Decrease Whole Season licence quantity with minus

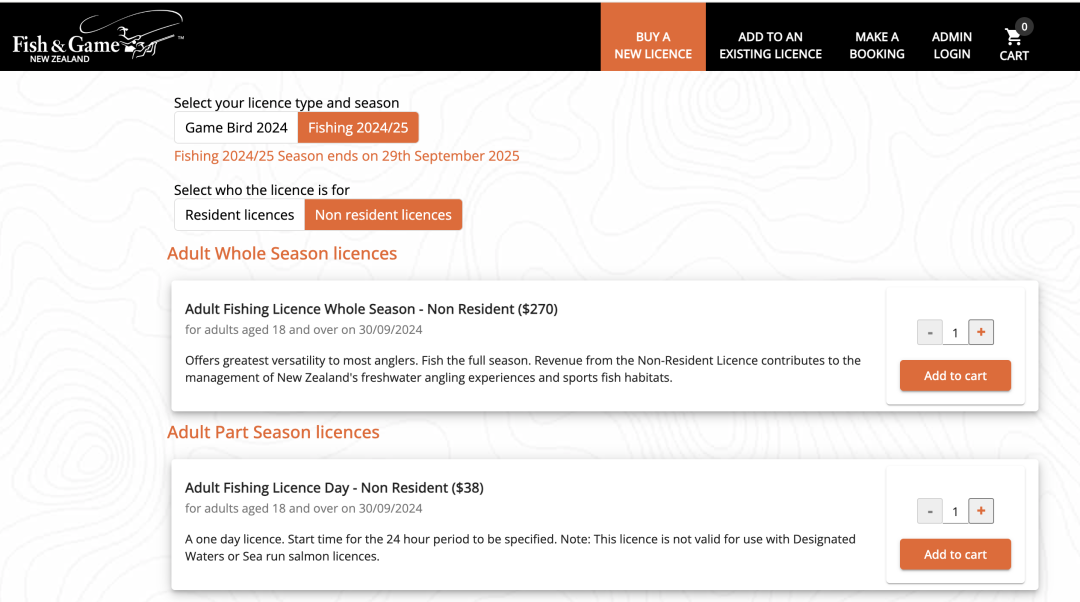point(930,333)
